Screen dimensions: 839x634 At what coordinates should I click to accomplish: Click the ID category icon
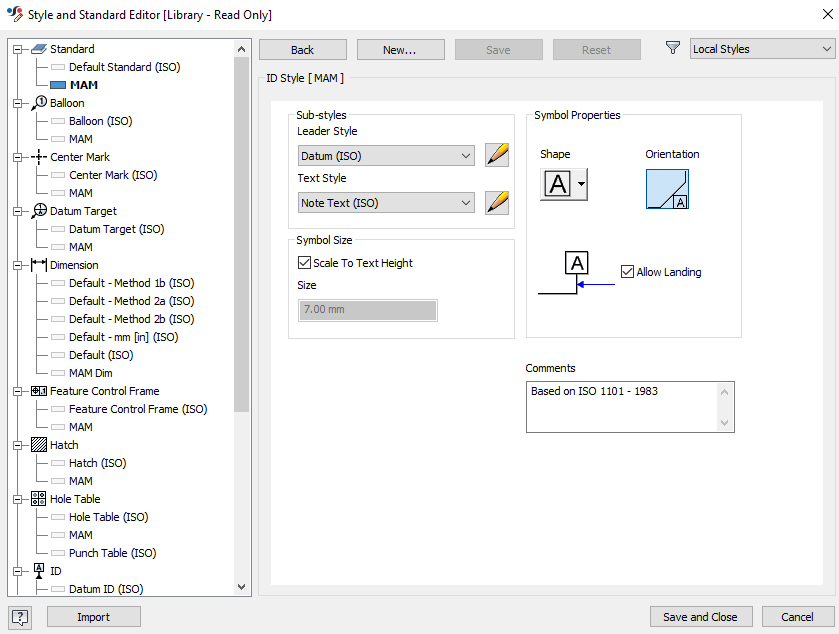(39, 570)
